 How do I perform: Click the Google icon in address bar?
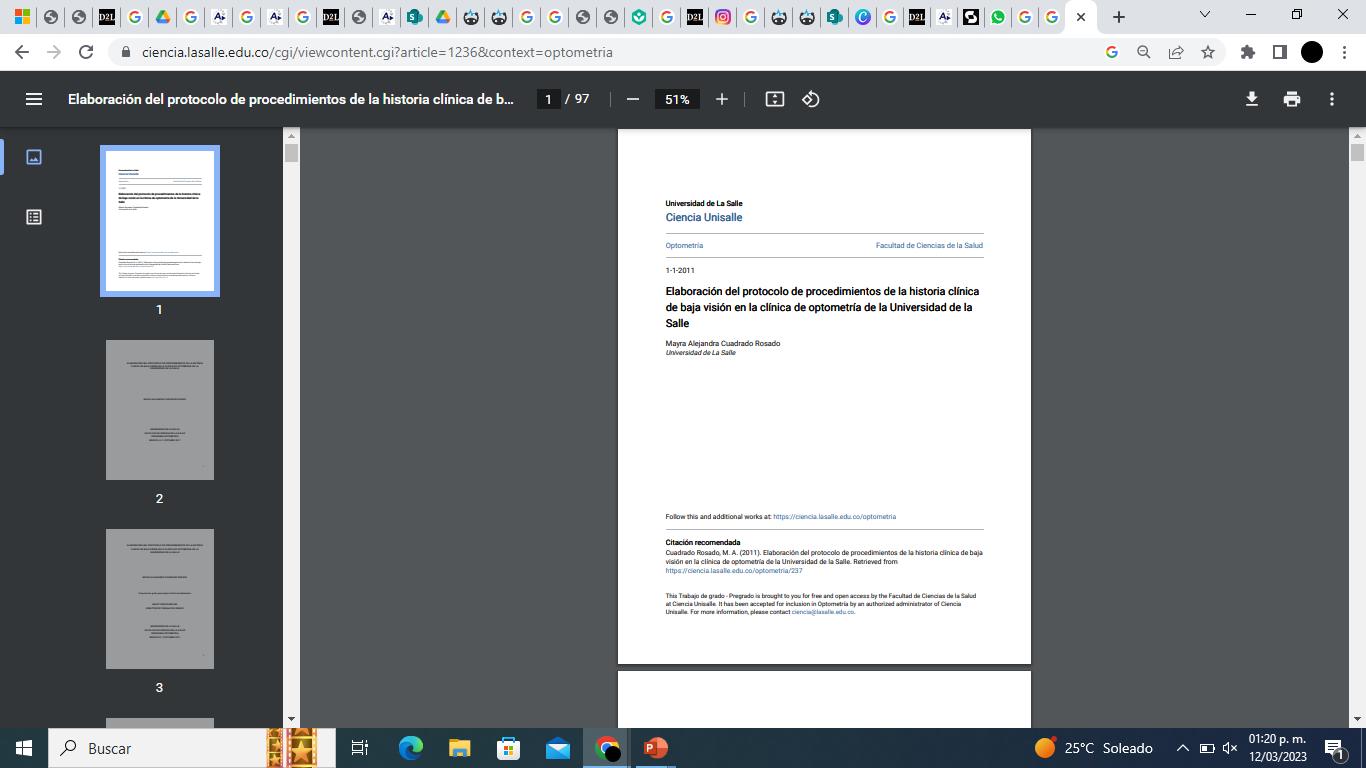[x=1112, y=52]
